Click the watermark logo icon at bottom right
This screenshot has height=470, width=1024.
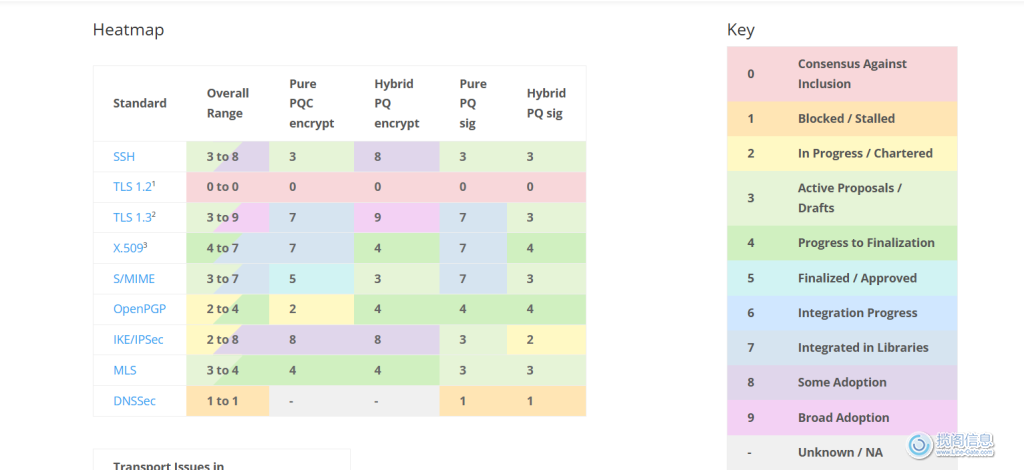[920, 444]
